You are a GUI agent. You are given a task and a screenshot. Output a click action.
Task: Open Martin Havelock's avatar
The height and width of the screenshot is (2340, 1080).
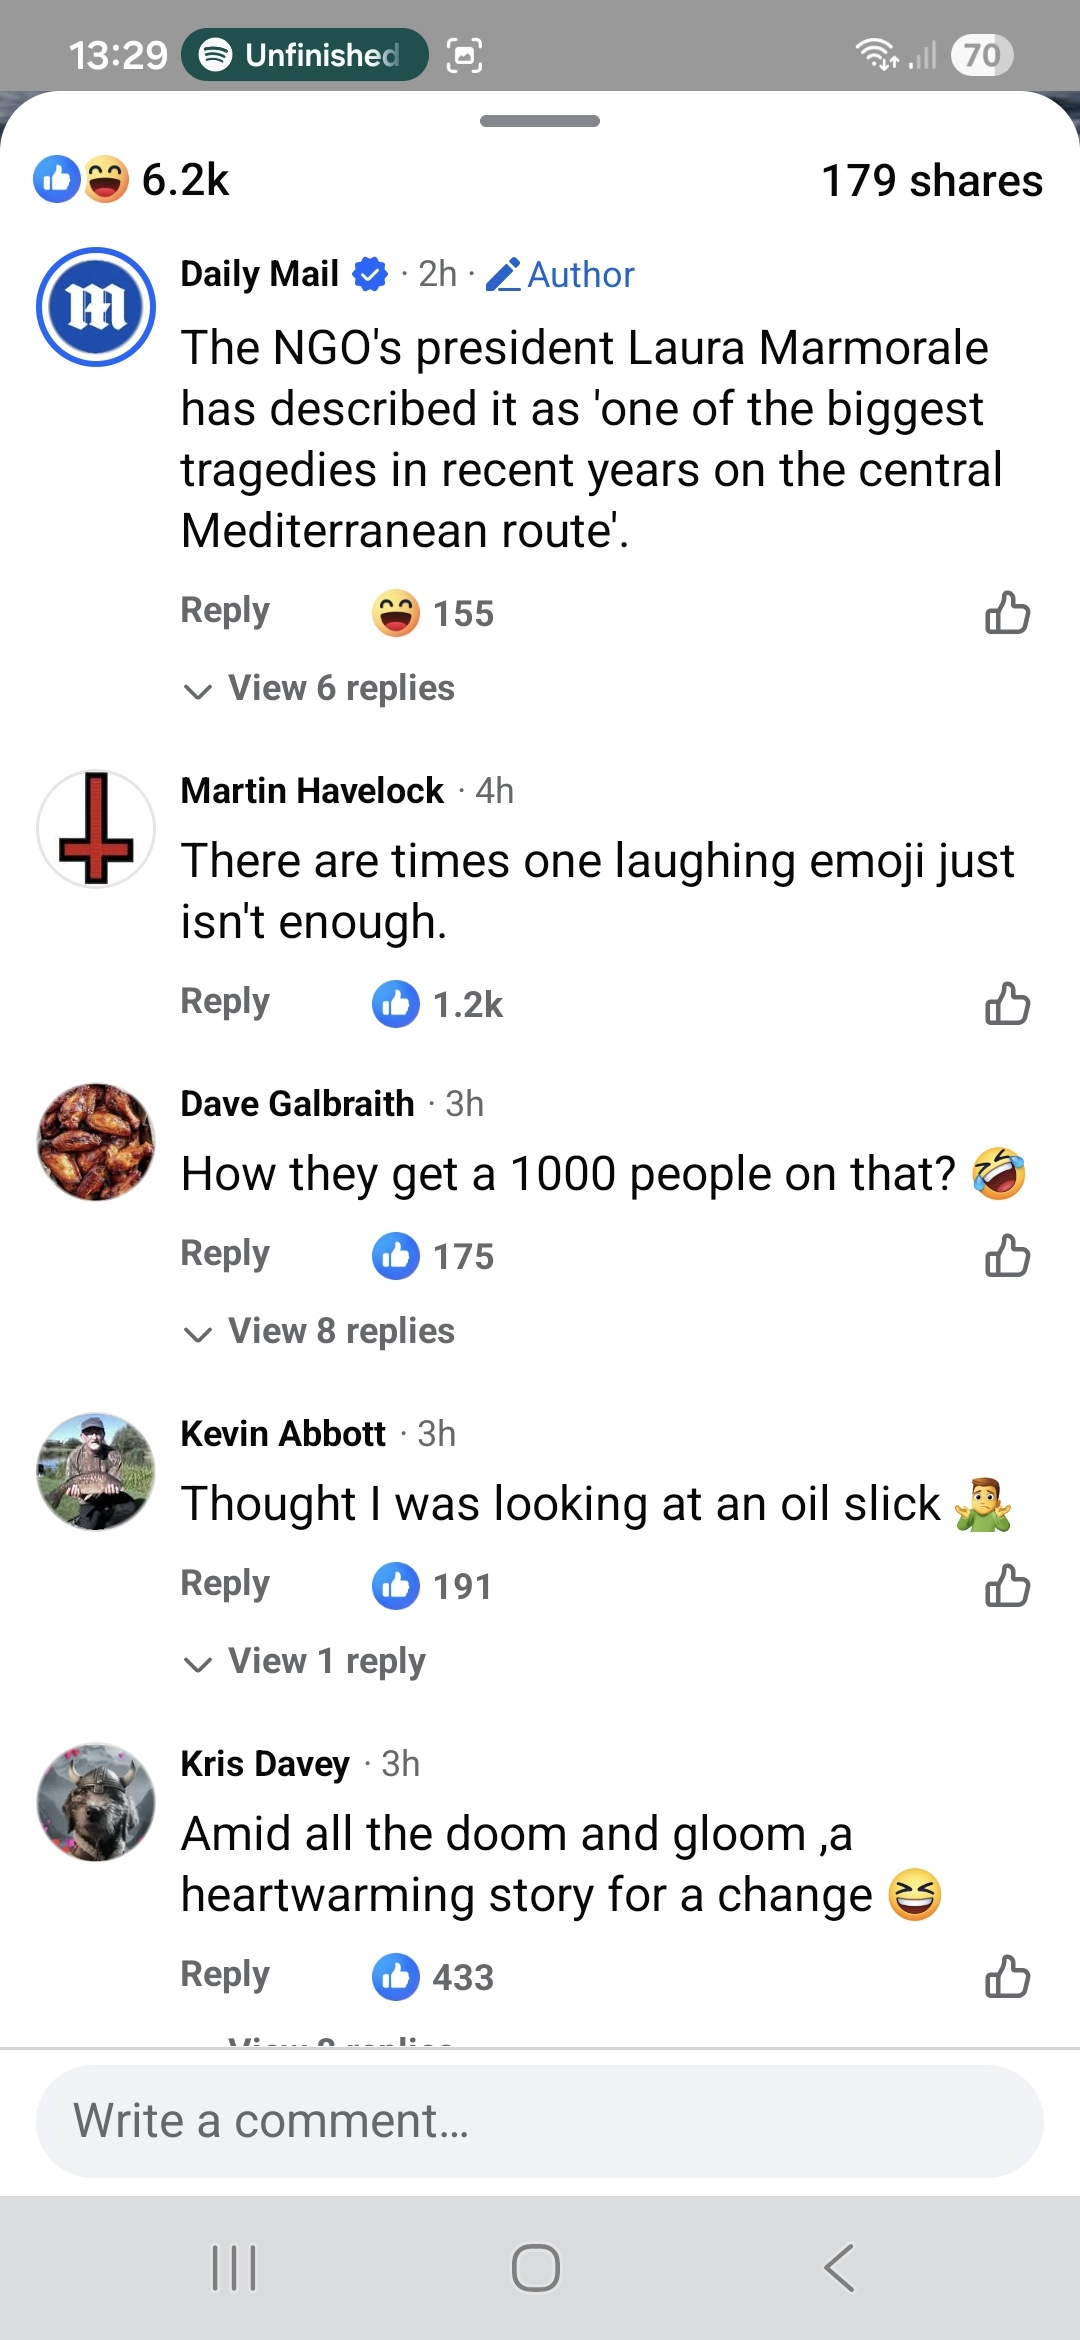(96, 829)
